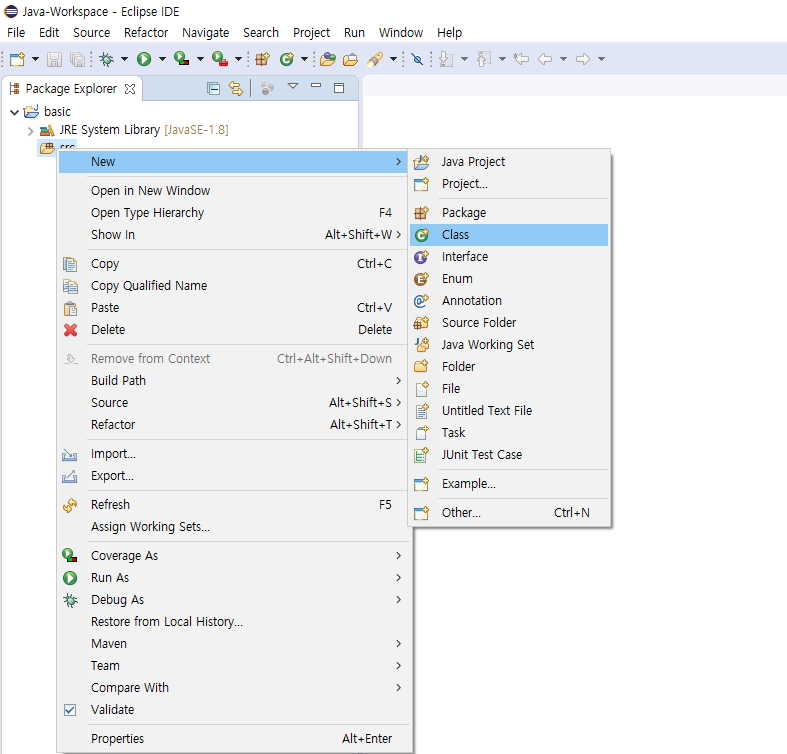The height and width of the screenshot is (754, 787).
Task: Click the Next Annotation toolbar icon
Action: coord(446,59)
